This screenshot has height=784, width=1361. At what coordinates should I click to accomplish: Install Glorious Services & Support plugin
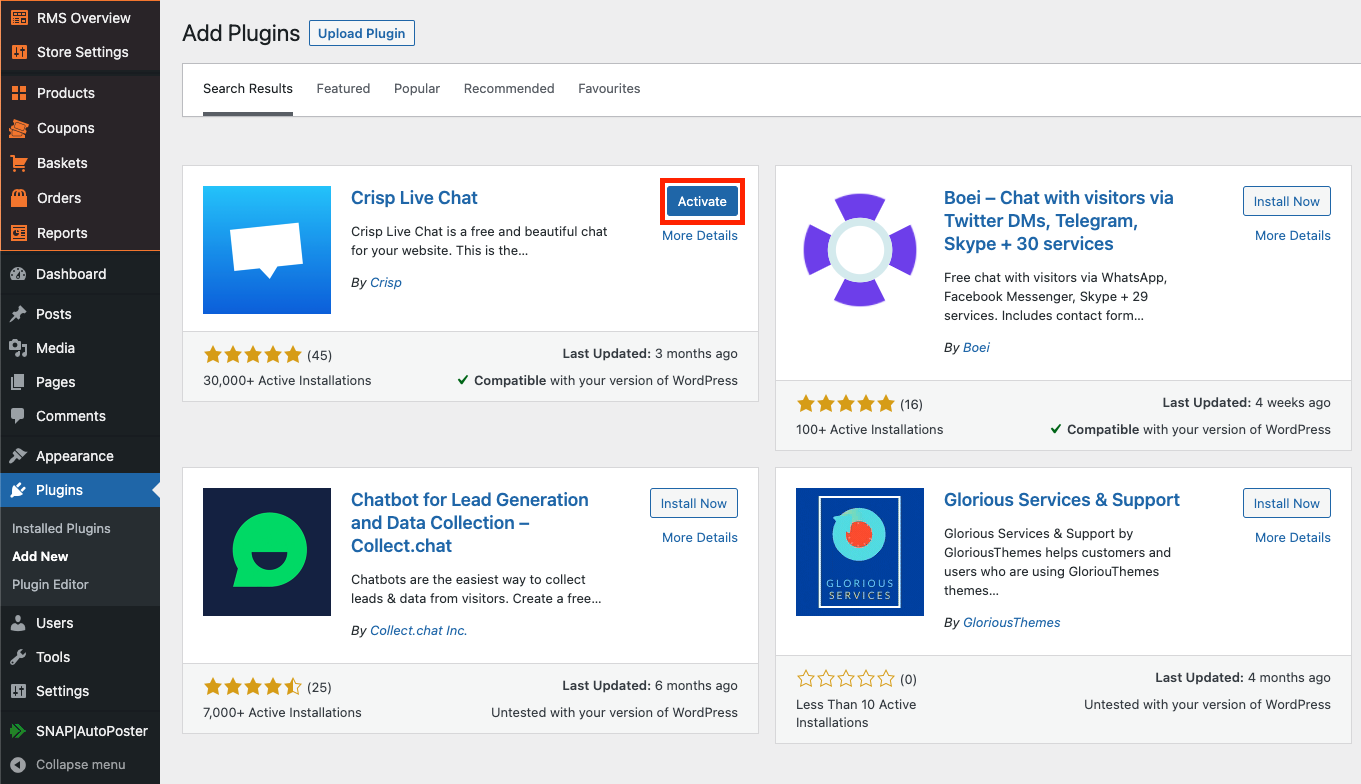[1287, 503]
